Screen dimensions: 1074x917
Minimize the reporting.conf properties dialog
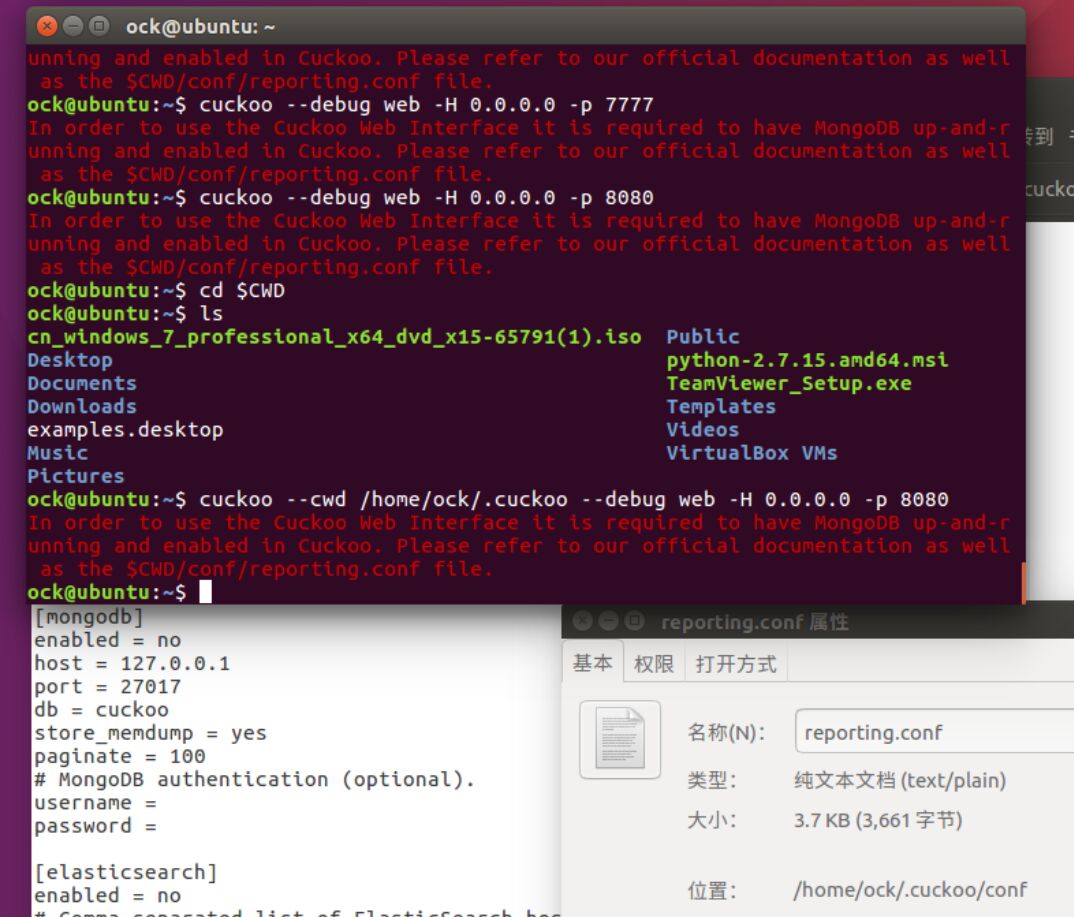coord(608,621)
